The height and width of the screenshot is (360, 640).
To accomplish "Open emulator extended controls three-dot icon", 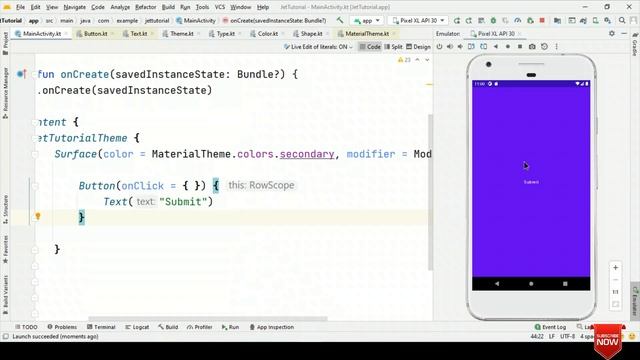I will [x=556, y=47].
